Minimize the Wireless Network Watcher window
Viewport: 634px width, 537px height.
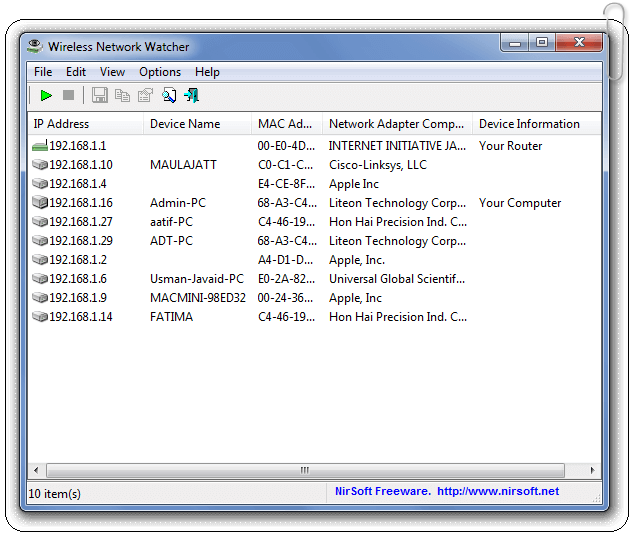pos(515,43)
